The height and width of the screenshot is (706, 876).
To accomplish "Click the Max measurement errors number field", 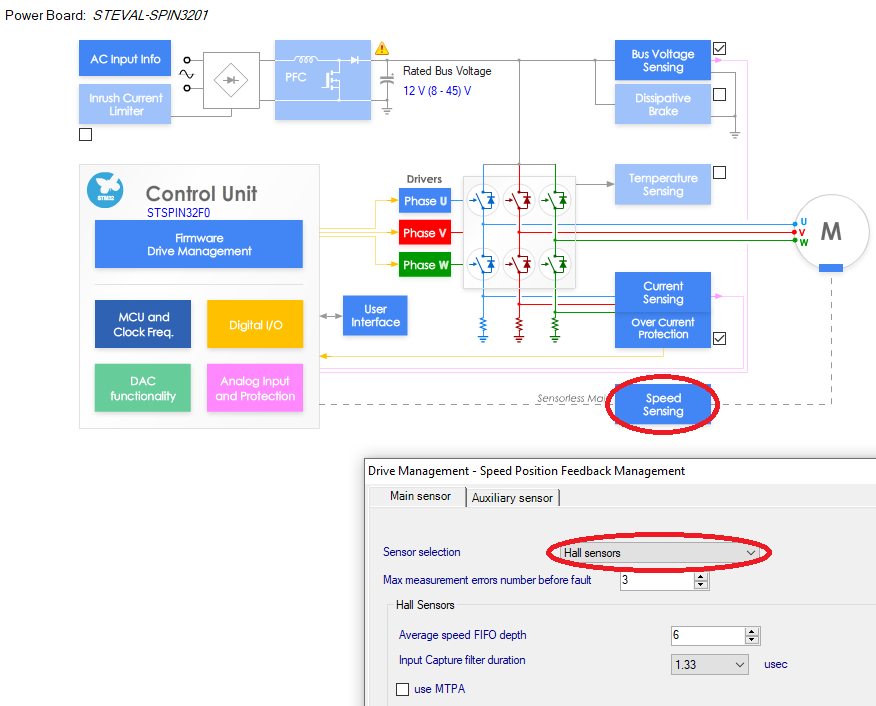I will pyautogui.click(x=658, y=581).
